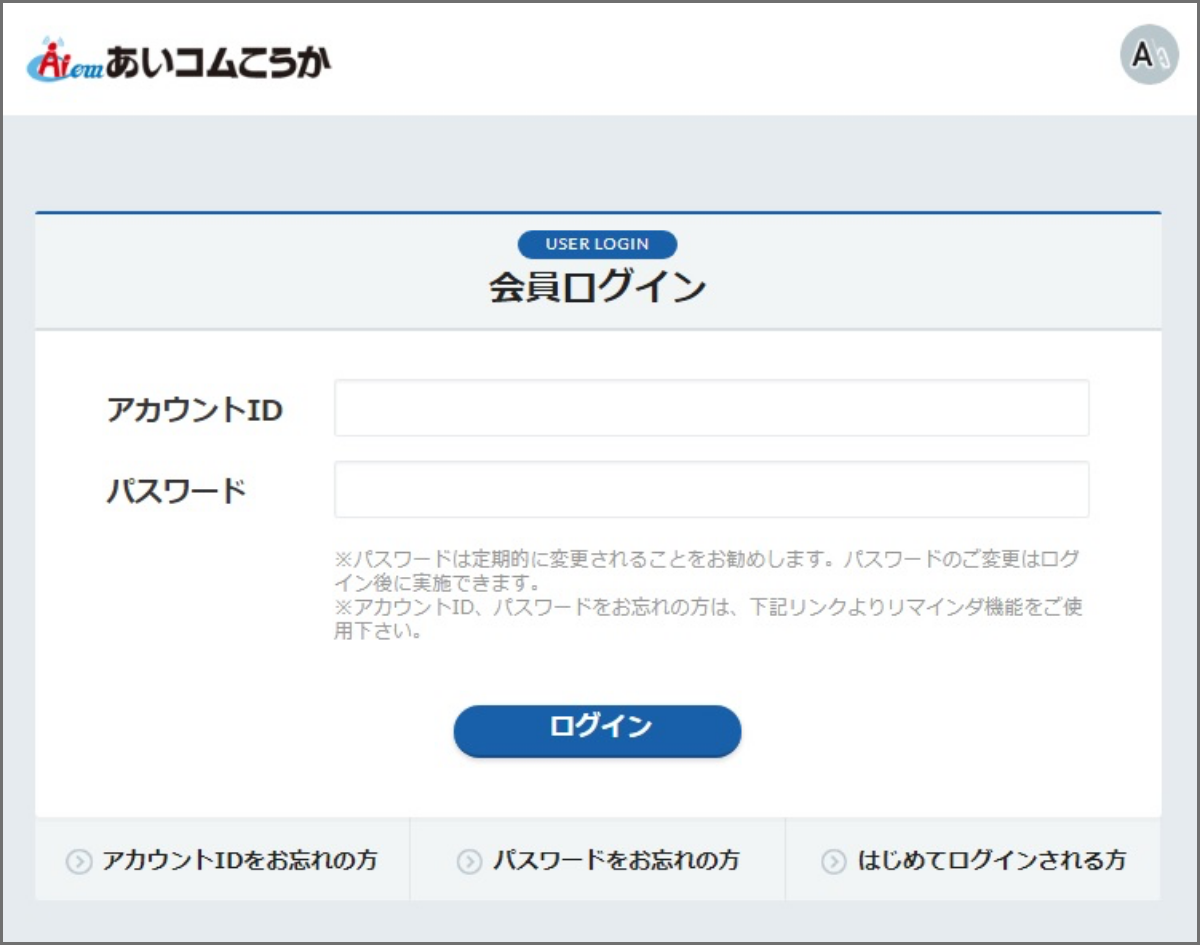Click the password change recommendation note
This screenshot has width=1200, height=945.
[707, 570]
